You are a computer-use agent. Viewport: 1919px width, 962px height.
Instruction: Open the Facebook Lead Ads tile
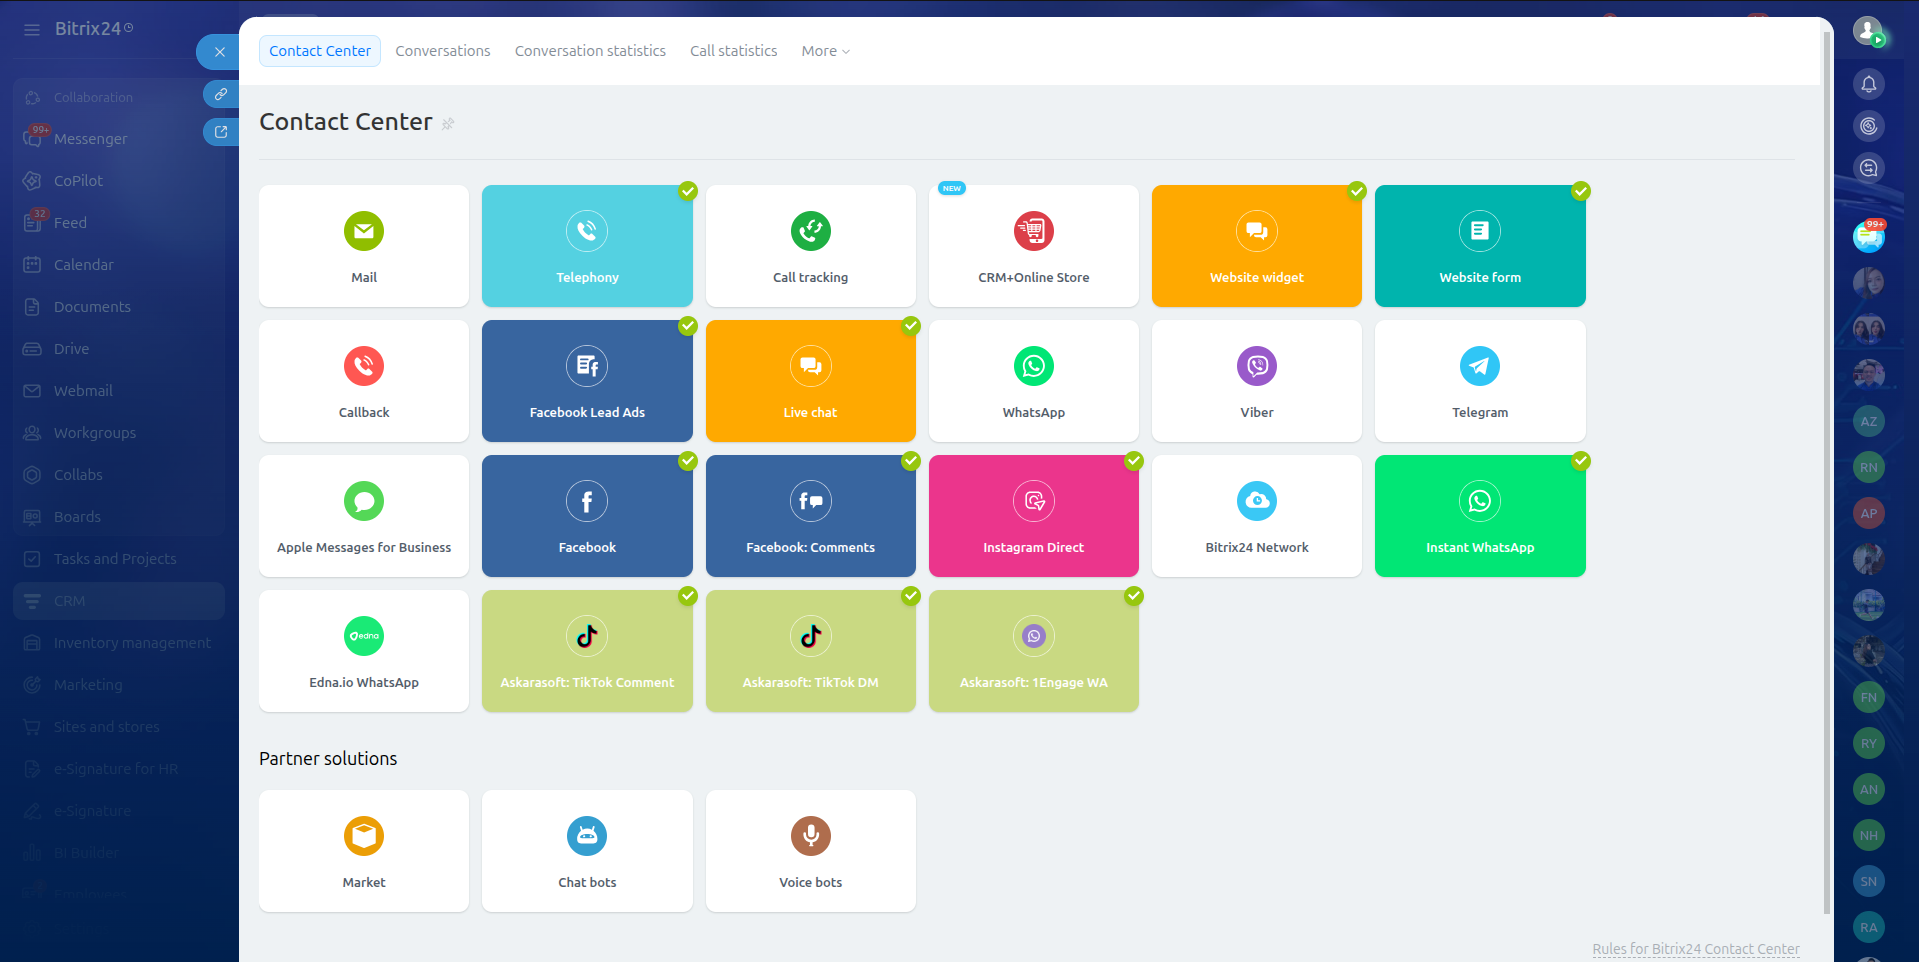pos(587,381)
